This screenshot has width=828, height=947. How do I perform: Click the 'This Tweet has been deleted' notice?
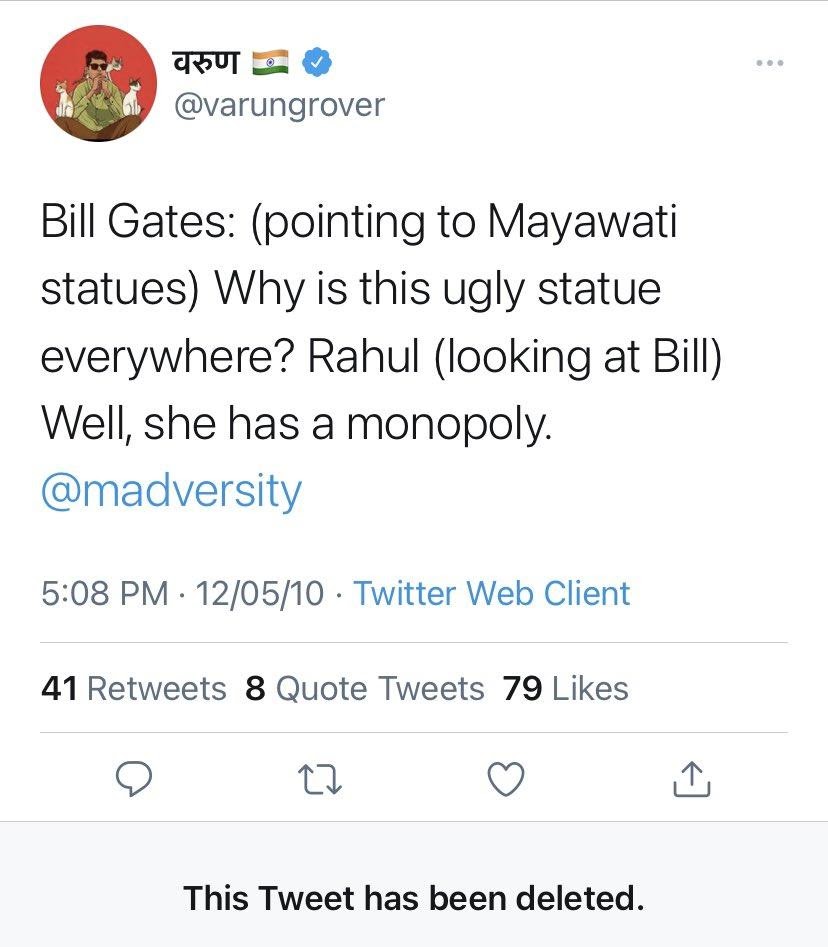tap(413, 898)
